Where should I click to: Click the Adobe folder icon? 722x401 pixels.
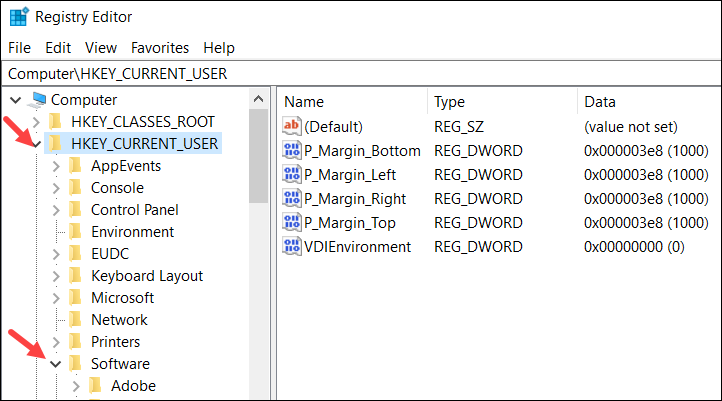tap(95, 386)
